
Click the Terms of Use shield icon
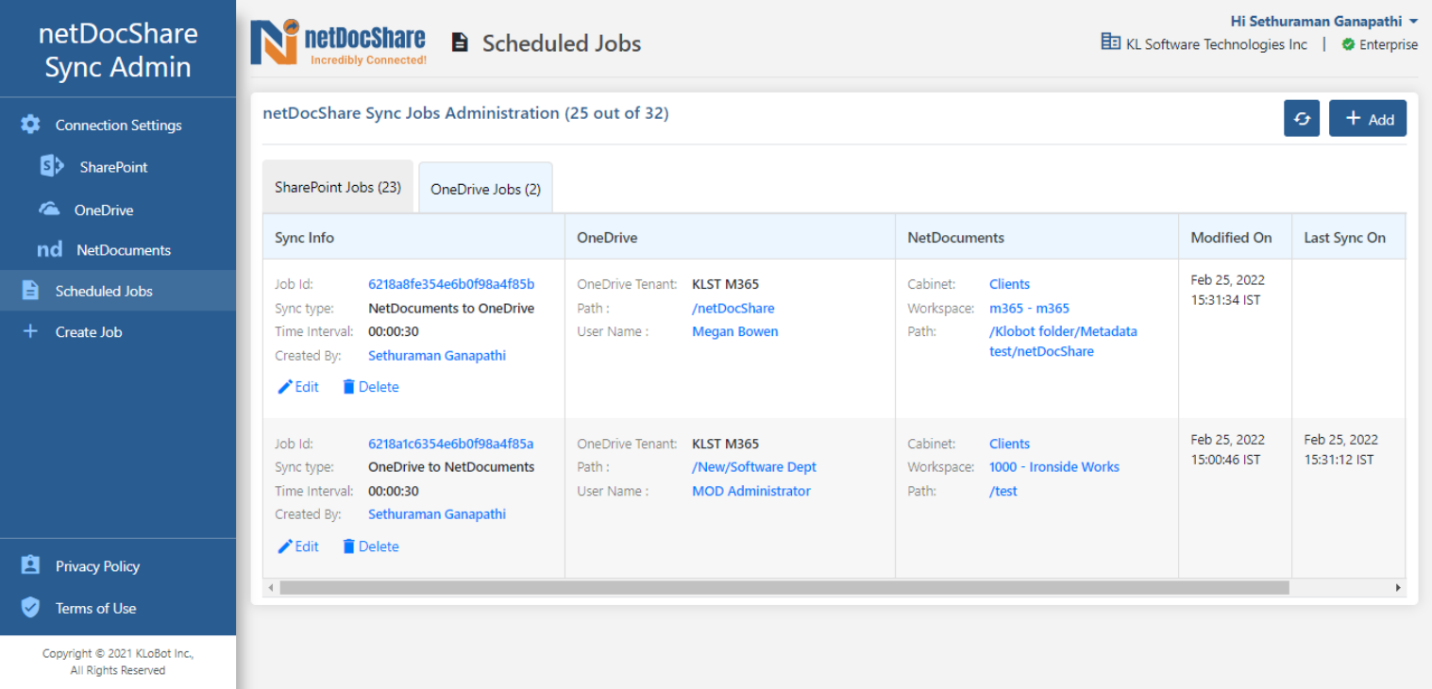tap(31, 607)
